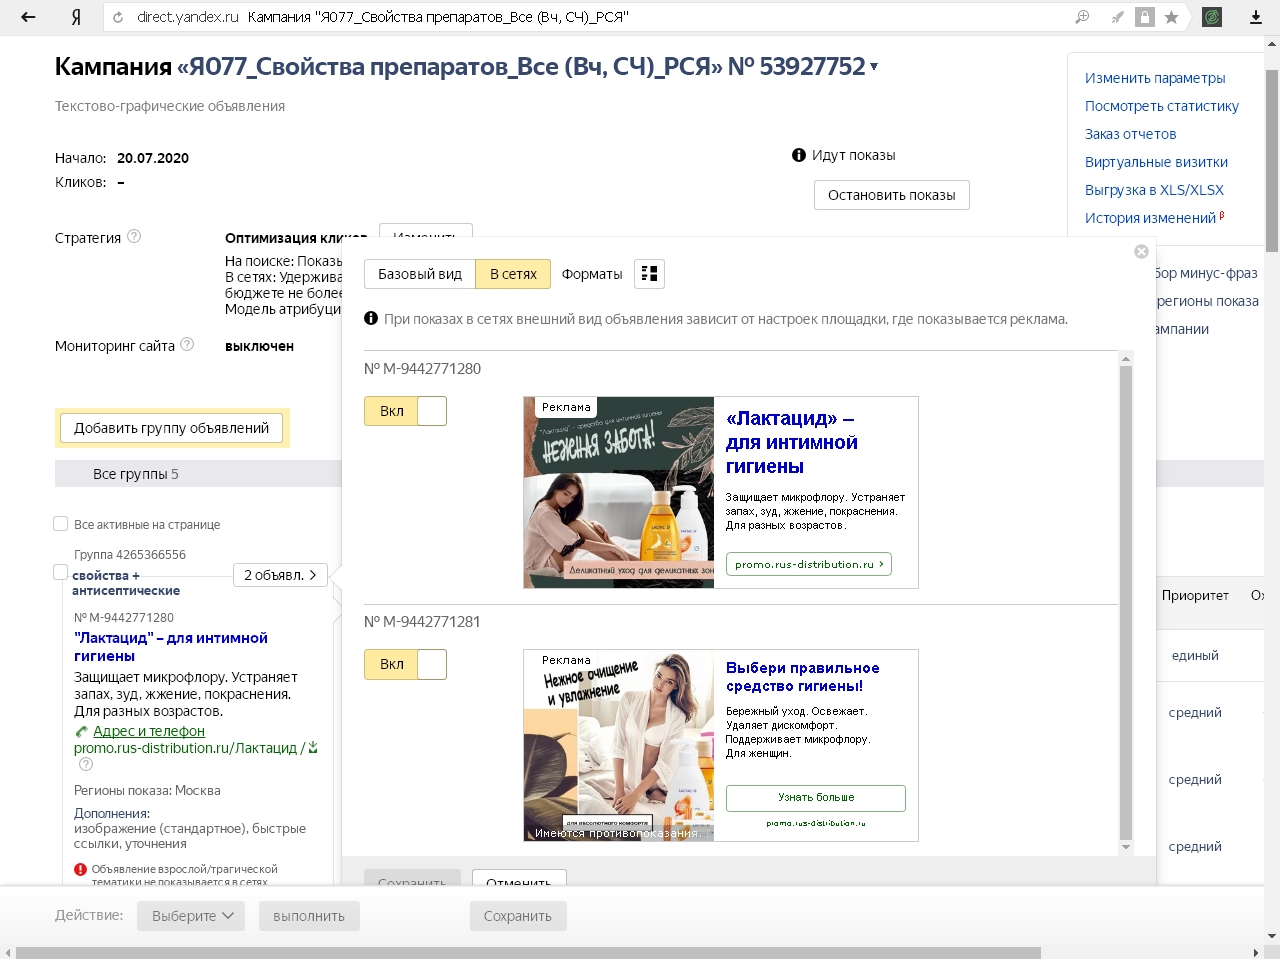Click Отменить button in popup

point(519,879)
